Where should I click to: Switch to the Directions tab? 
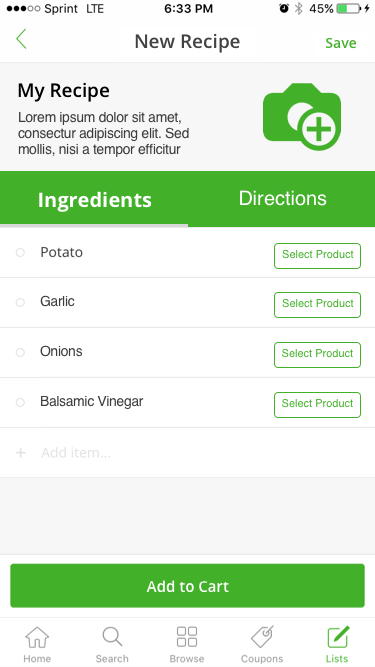pyautogui.click(x=282, y=199)
